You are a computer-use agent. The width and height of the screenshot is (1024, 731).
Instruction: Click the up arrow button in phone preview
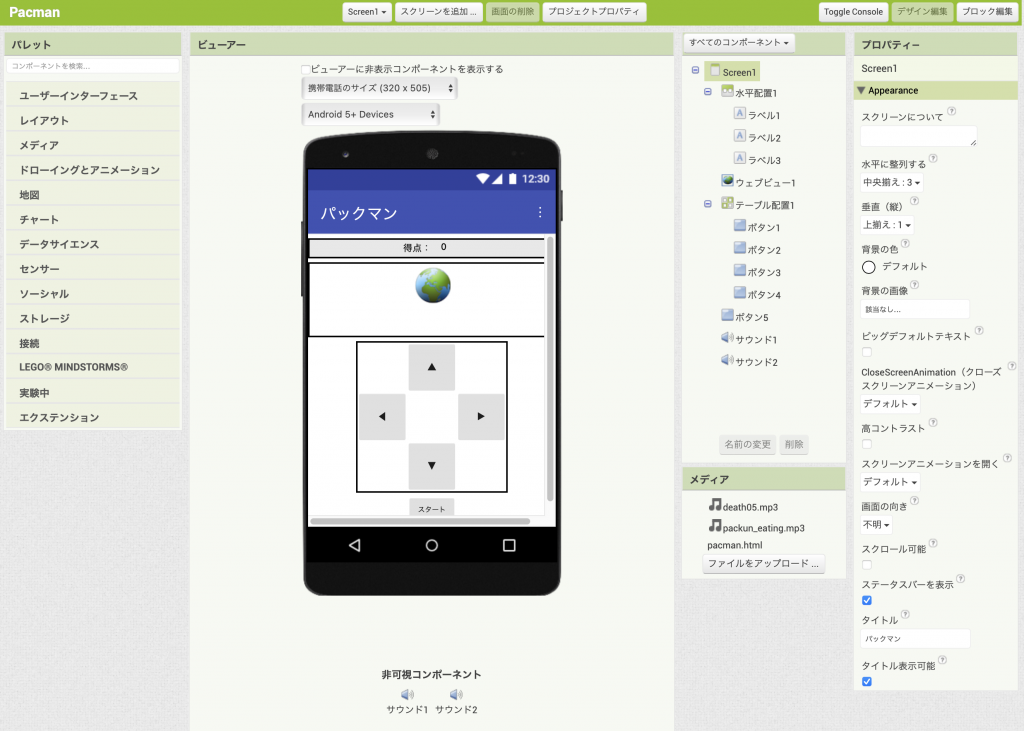[432, 367]
